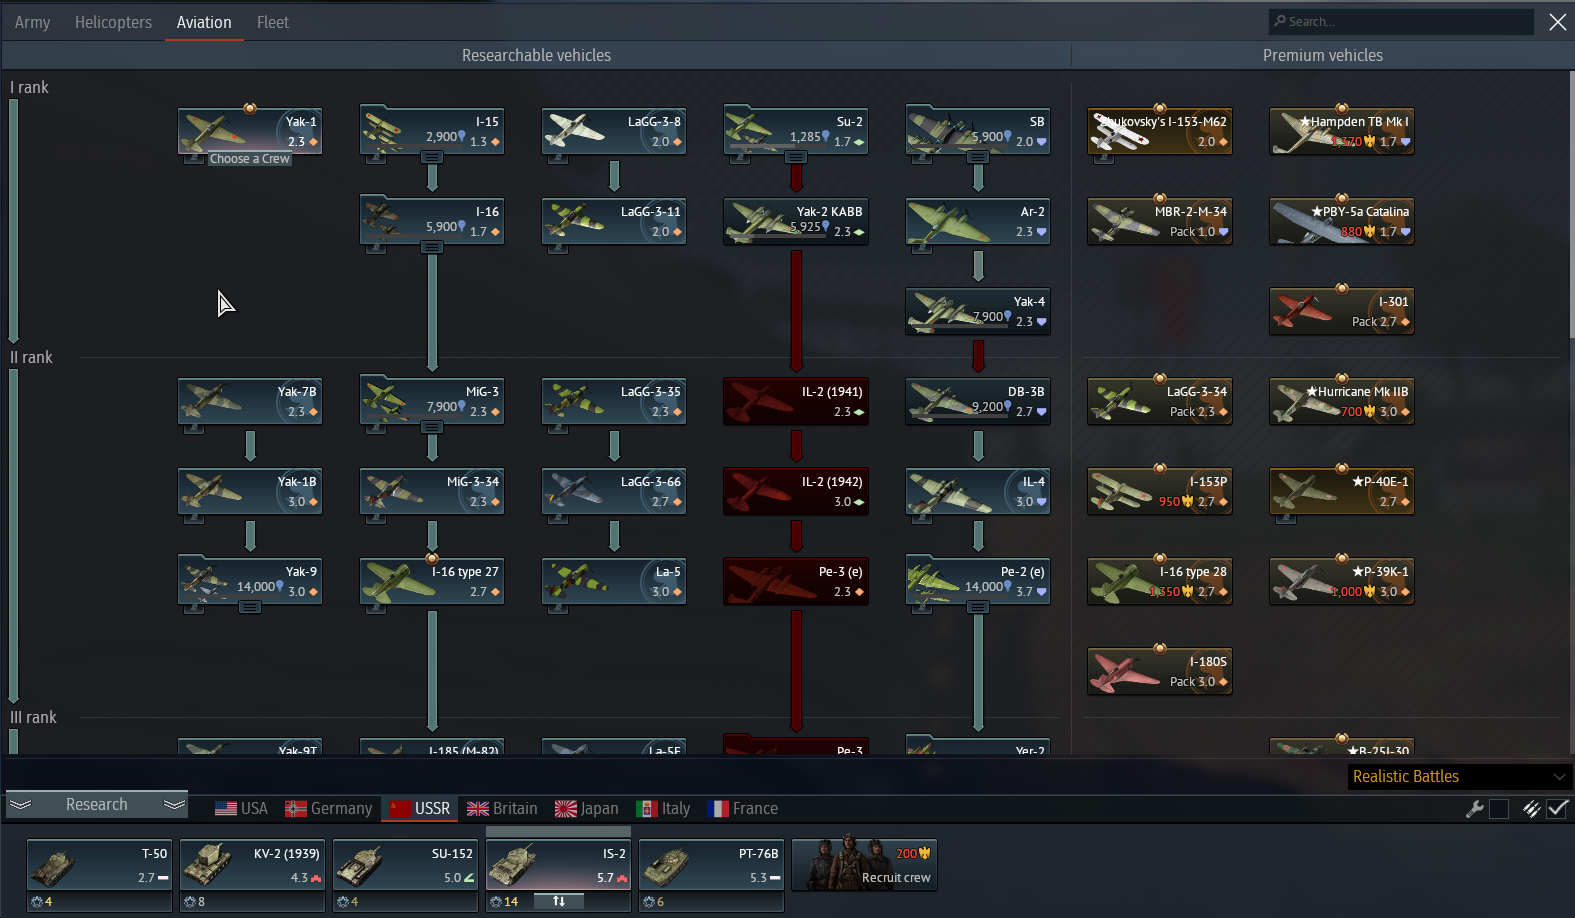Expand the I-15 group folder
Viewport: 1575px width, 918px height.
click(x=432, y=157)
